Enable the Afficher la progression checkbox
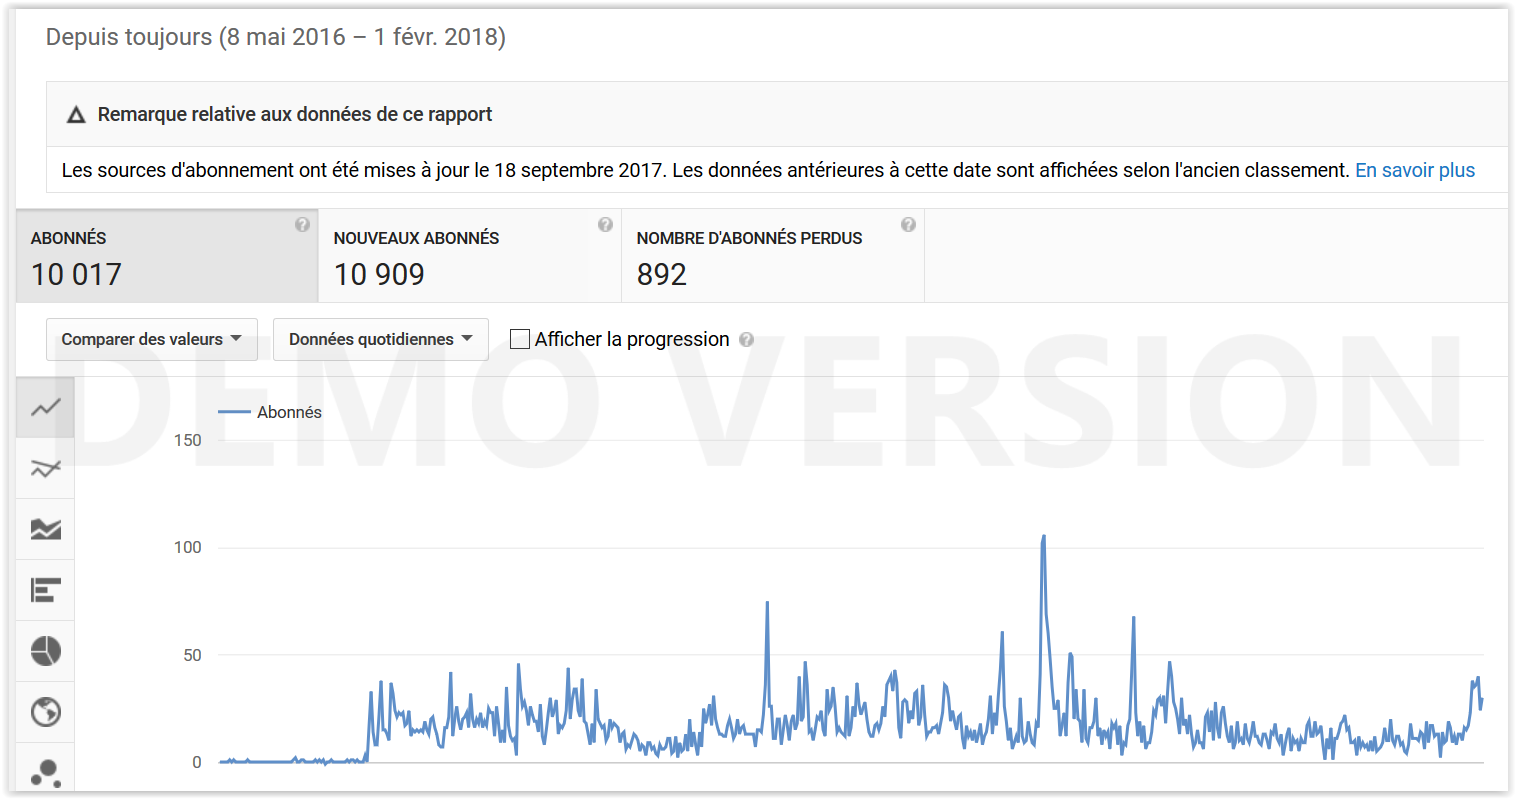Image resolution: width=1516 pixels, height=799 pixels. [520, 339]
